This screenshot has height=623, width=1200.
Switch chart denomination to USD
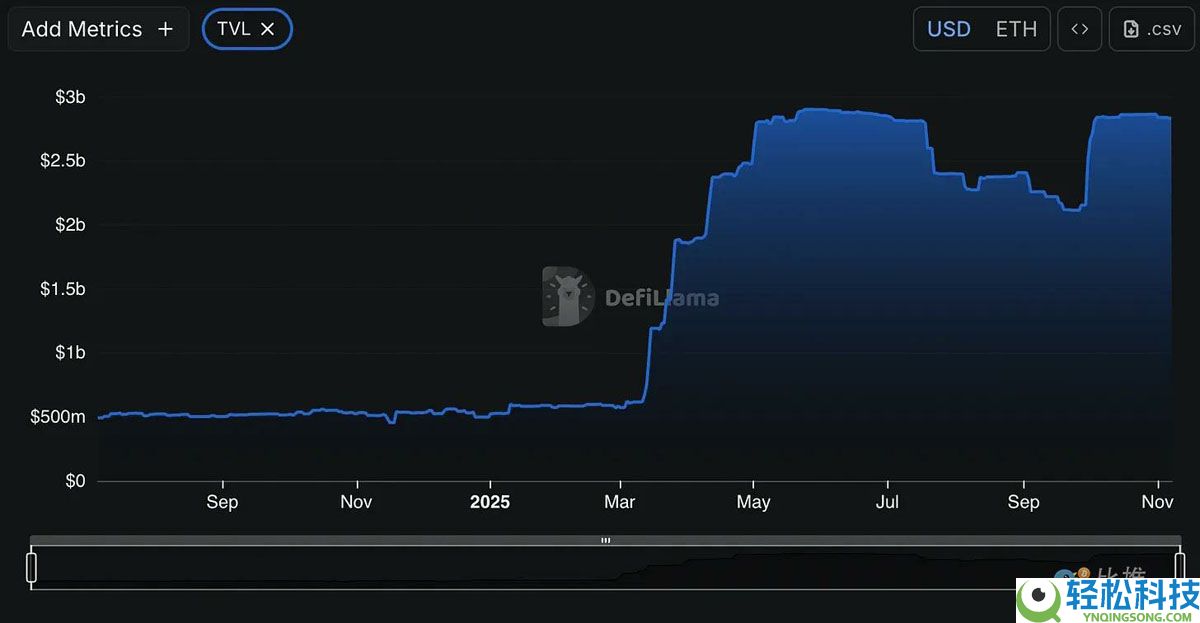tap(949, 29)
